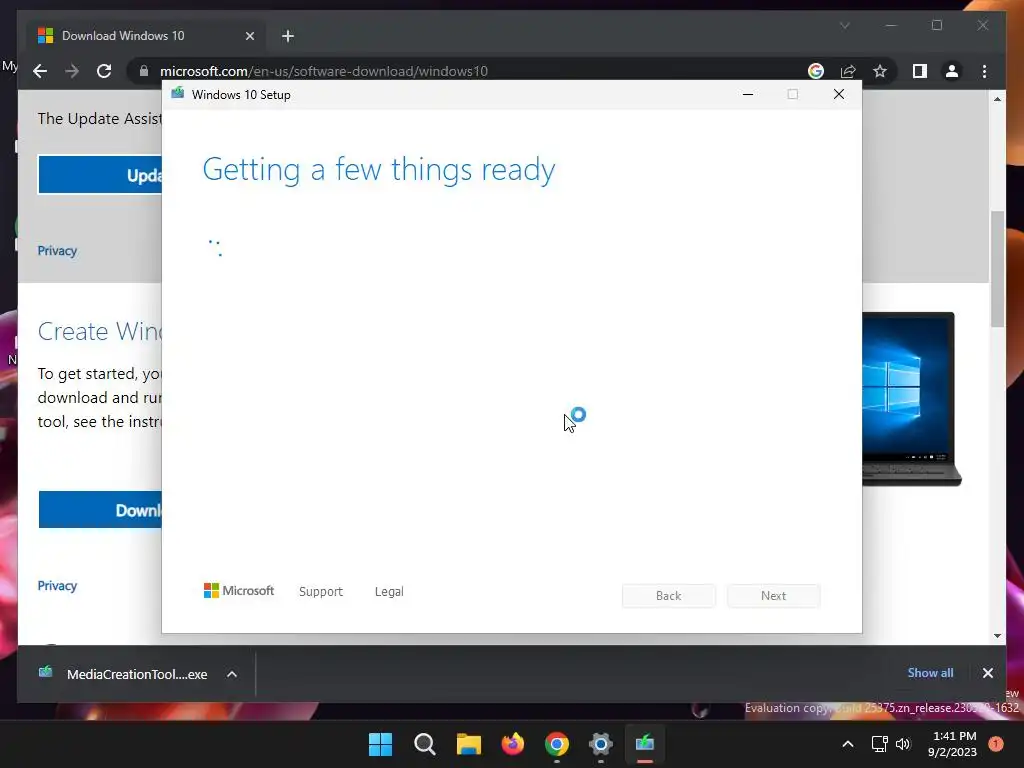Reload the Download Windows 10 page
This screenshot has height=768, width=1024.
[x=104, y=71]
